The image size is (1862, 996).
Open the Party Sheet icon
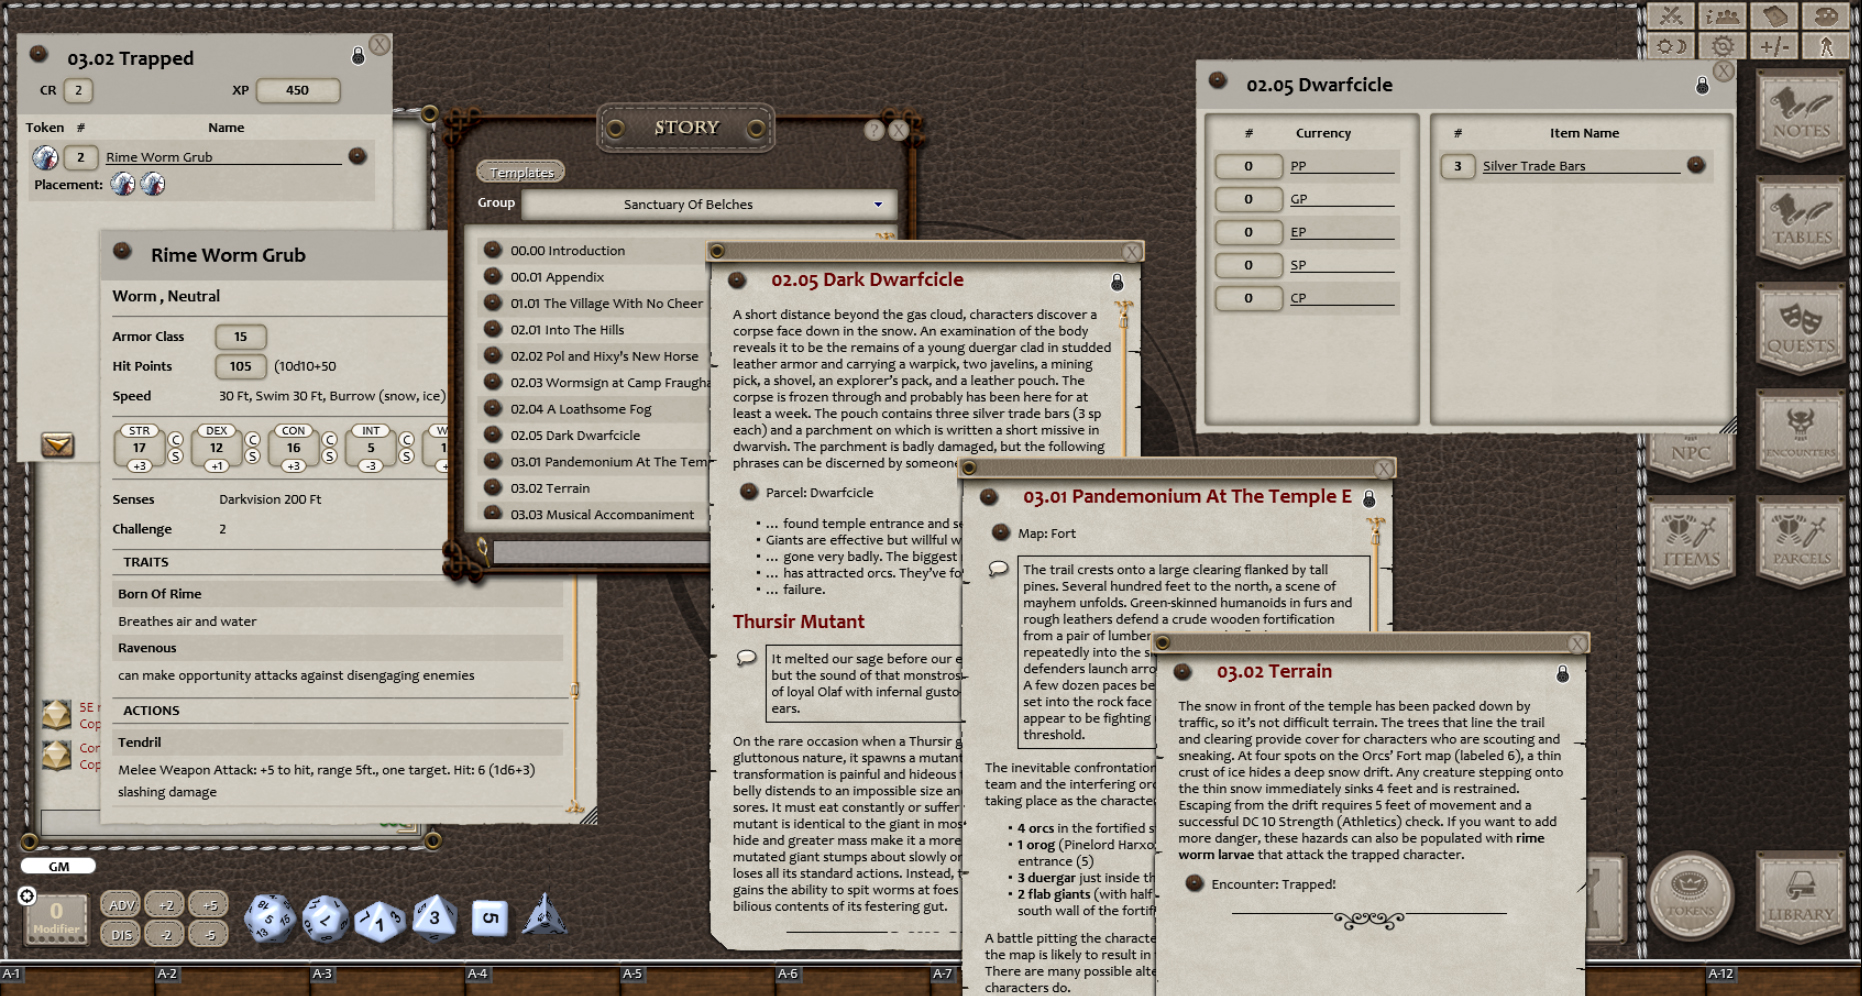pyautogui.click(x=1722, y=17)
